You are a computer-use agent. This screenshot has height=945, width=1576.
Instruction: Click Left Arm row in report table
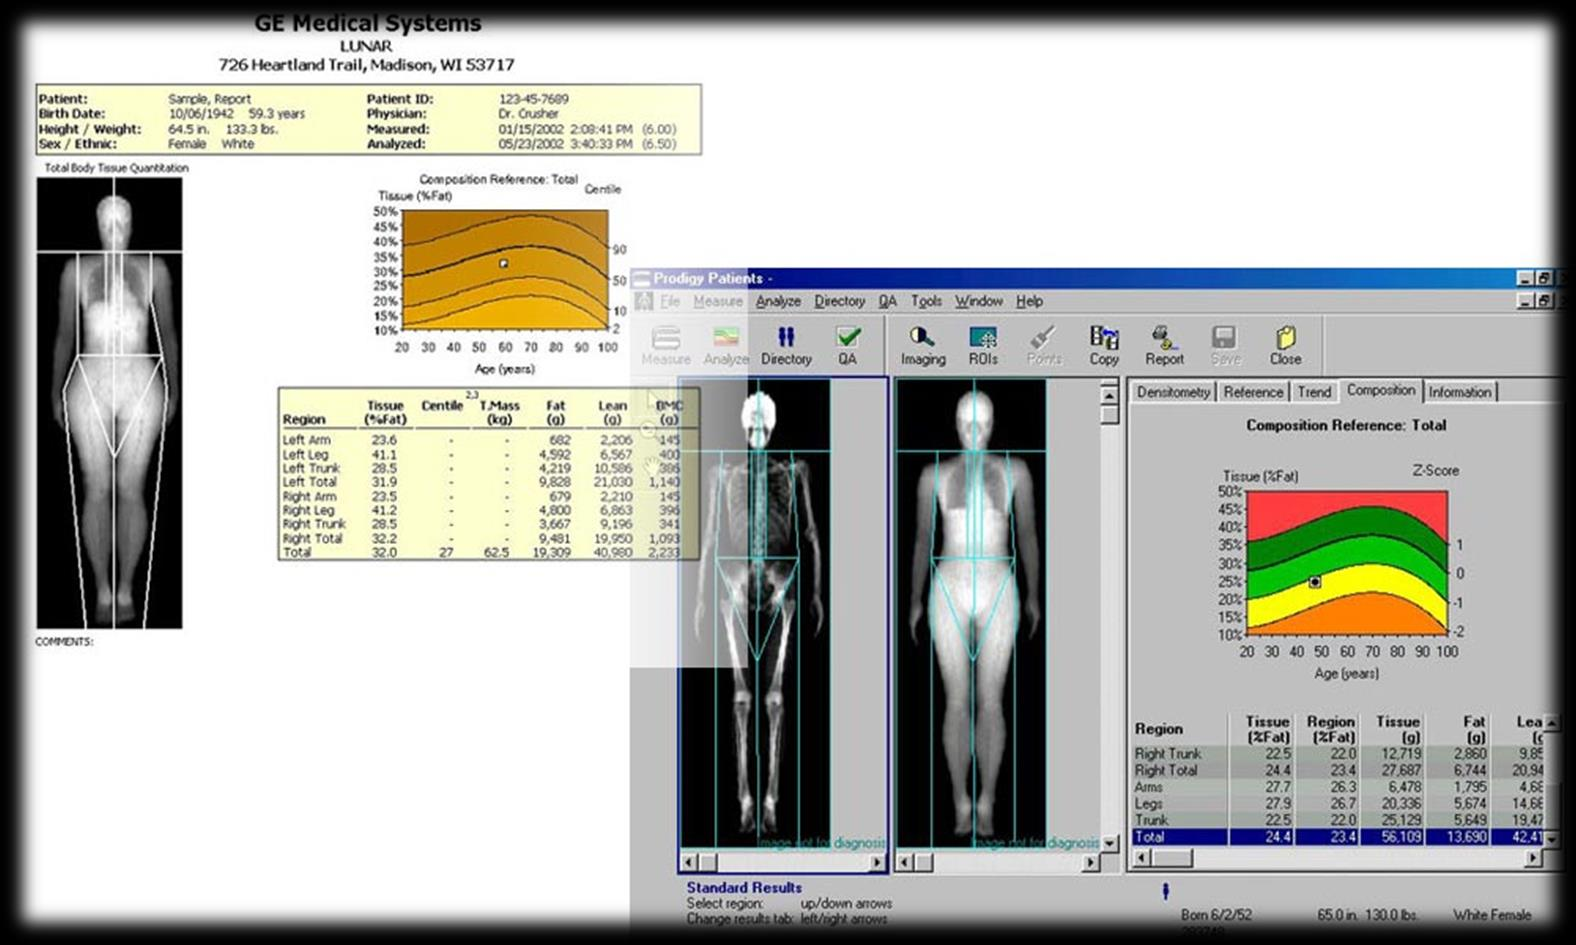(480, 440)
